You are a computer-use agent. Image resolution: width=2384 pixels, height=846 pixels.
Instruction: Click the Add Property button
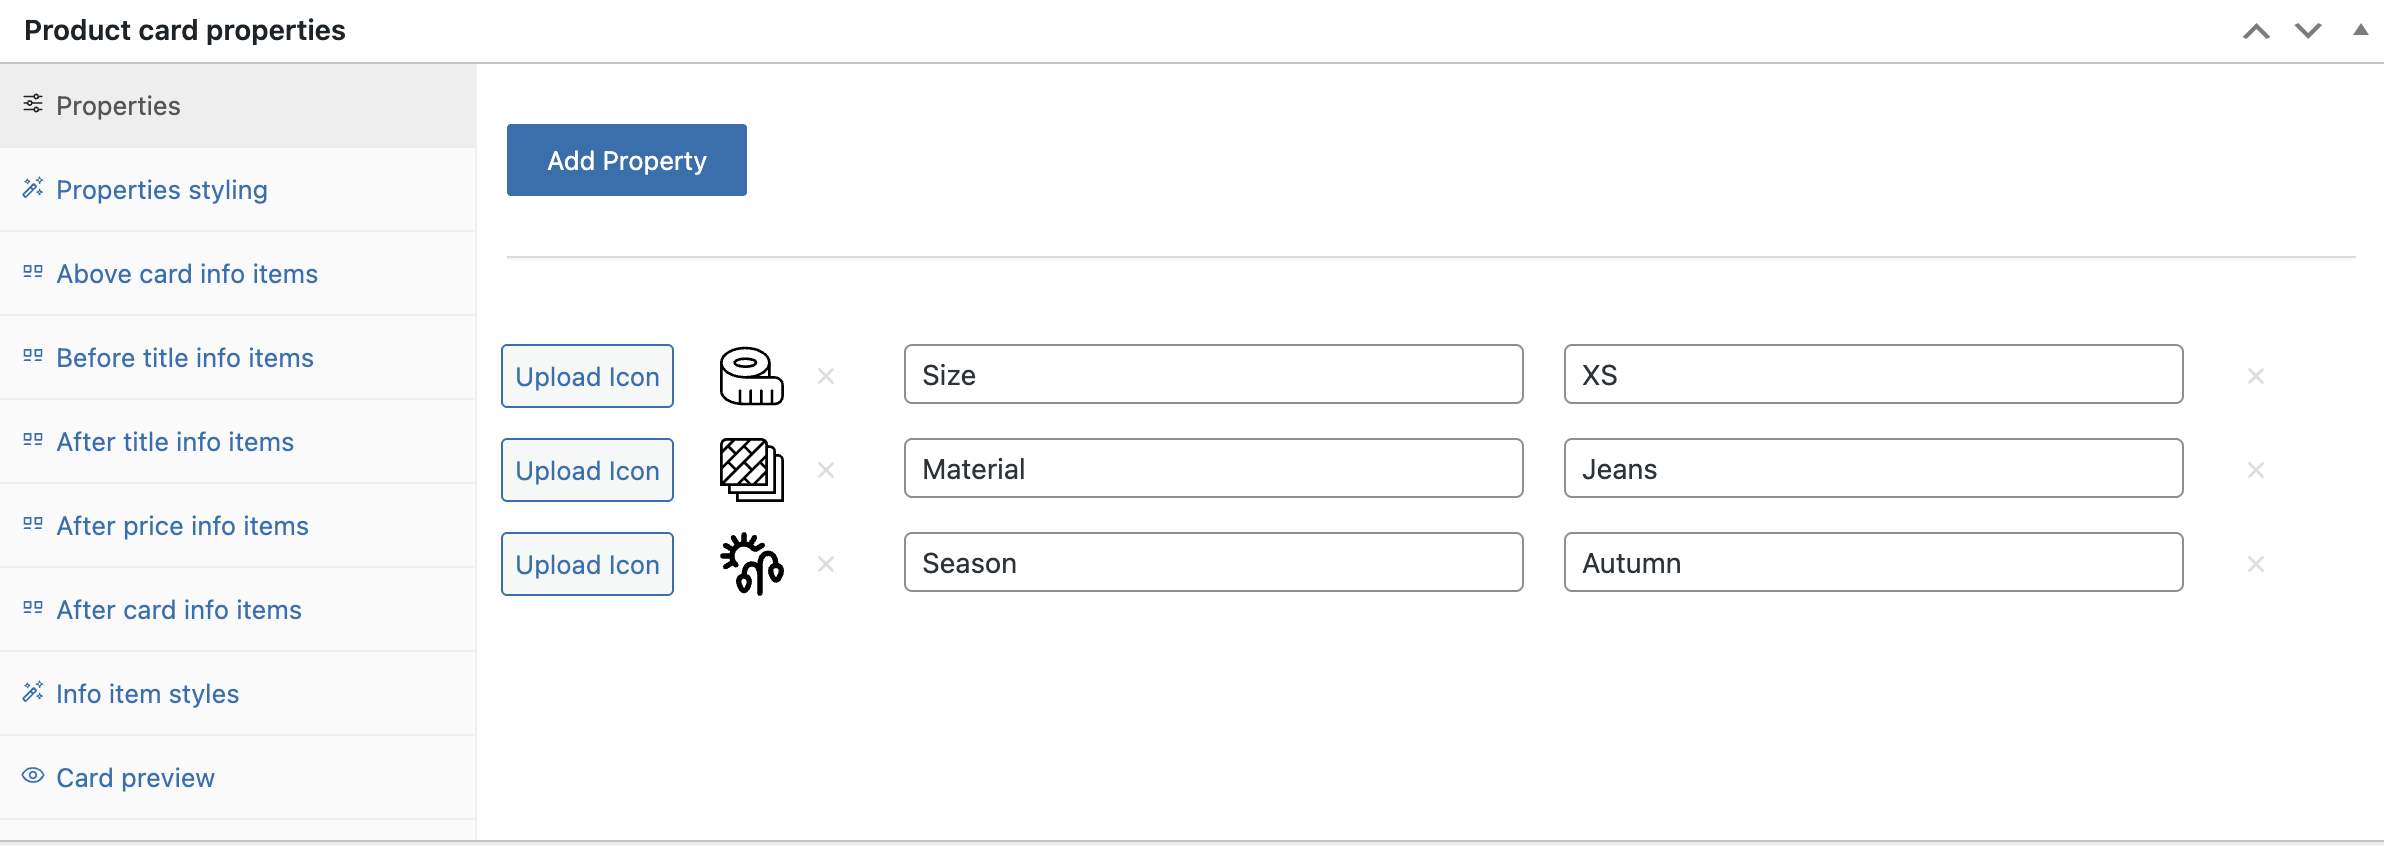[x=627, y=160]
